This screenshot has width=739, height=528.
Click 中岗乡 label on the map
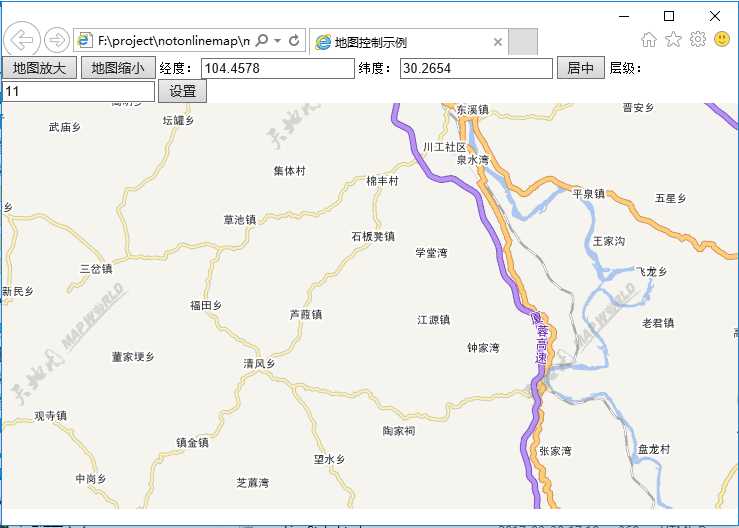click(x=91, y=479)
